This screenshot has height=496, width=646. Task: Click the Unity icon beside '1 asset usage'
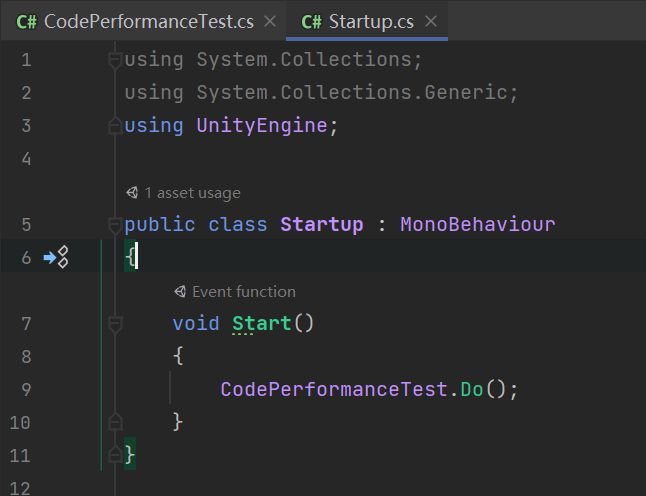132,192
